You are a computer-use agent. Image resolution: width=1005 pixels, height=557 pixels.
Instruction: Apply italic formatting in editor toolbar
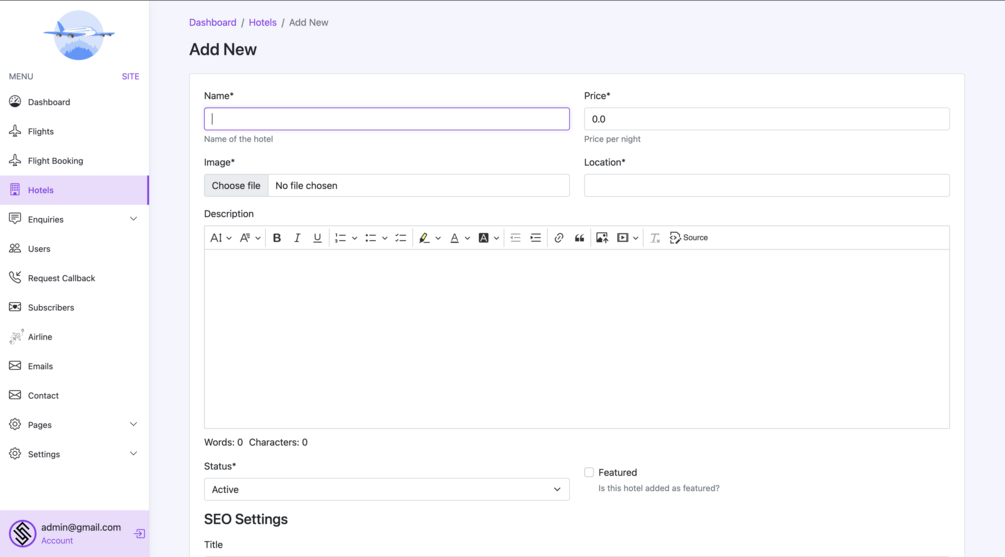click(x=297, y=238)
